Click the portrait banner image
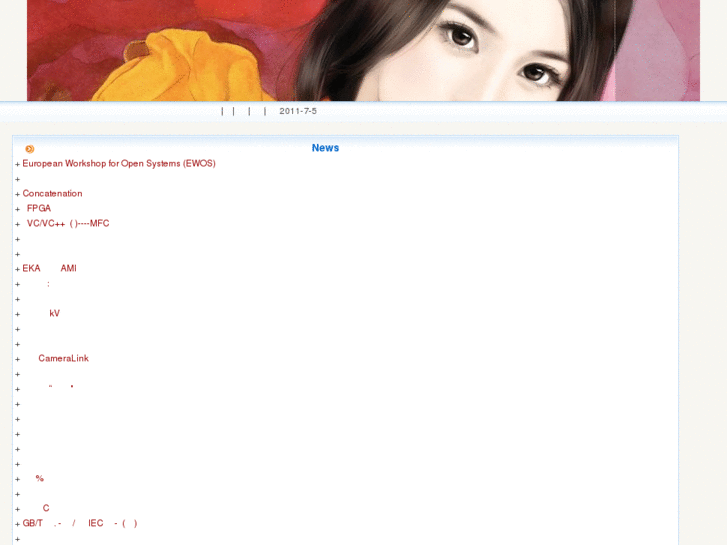Image resolution: width=727 pixels, height=545 pixels. pyautogui.click(x=363, y=50)
